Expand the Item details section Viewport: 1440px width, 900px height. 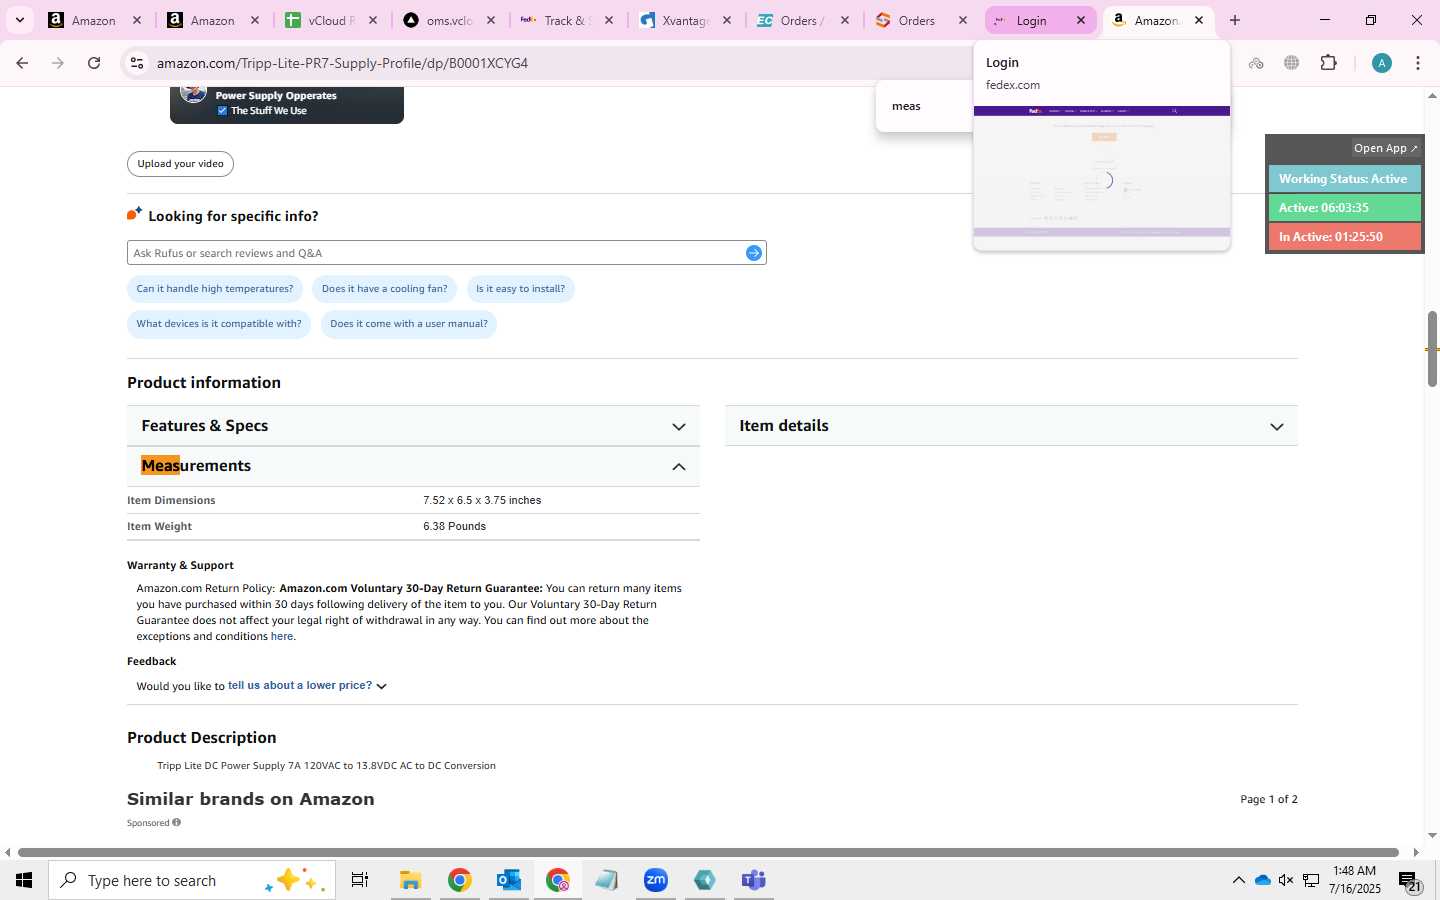[x=1011, y=426]
